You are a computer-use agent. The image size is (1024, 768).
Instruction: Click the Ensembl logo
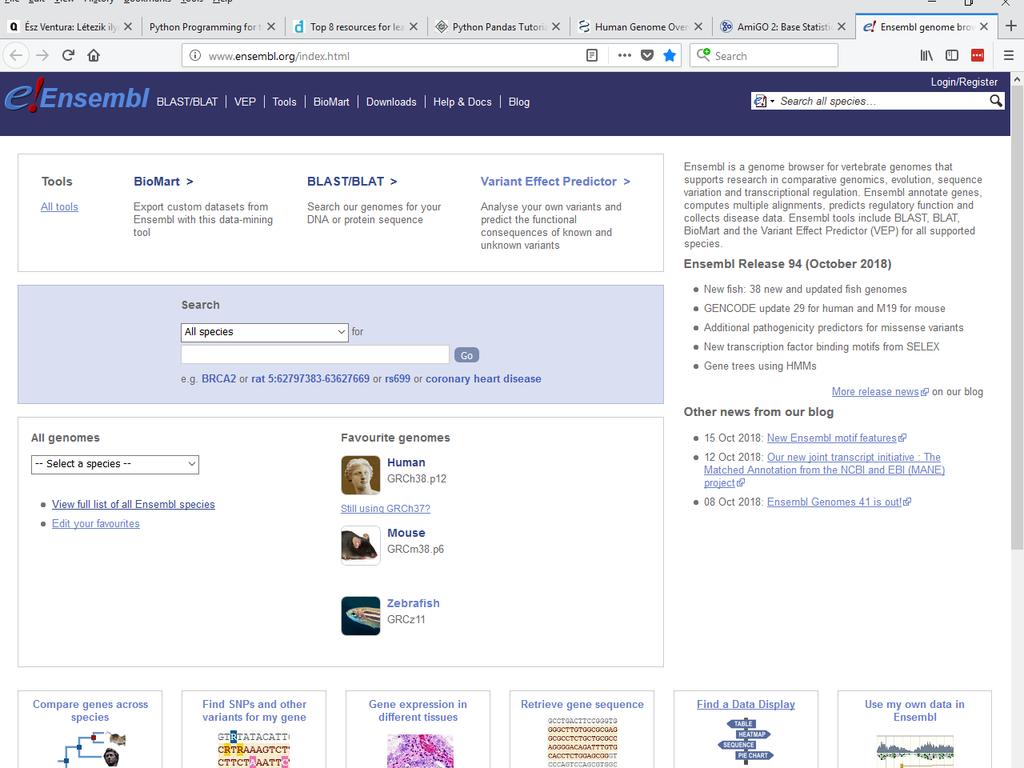pyautogui.click(x=77, y=97)
